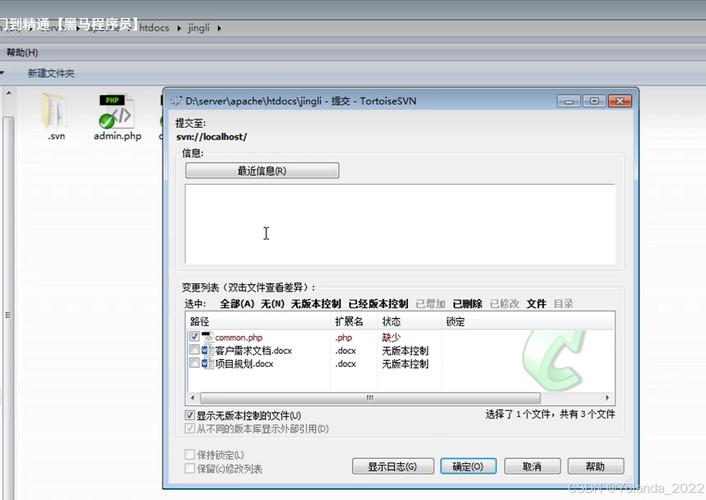Click the common.php file icon in change list
This screenshot has height=500, width=706.
(207, 337)
